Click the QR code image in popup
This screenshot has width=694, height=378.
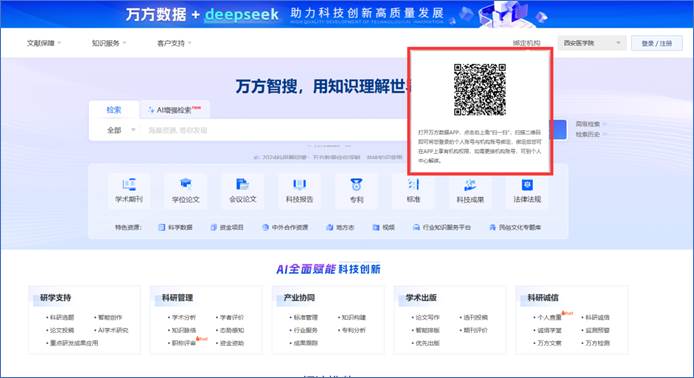click(480, 89)
